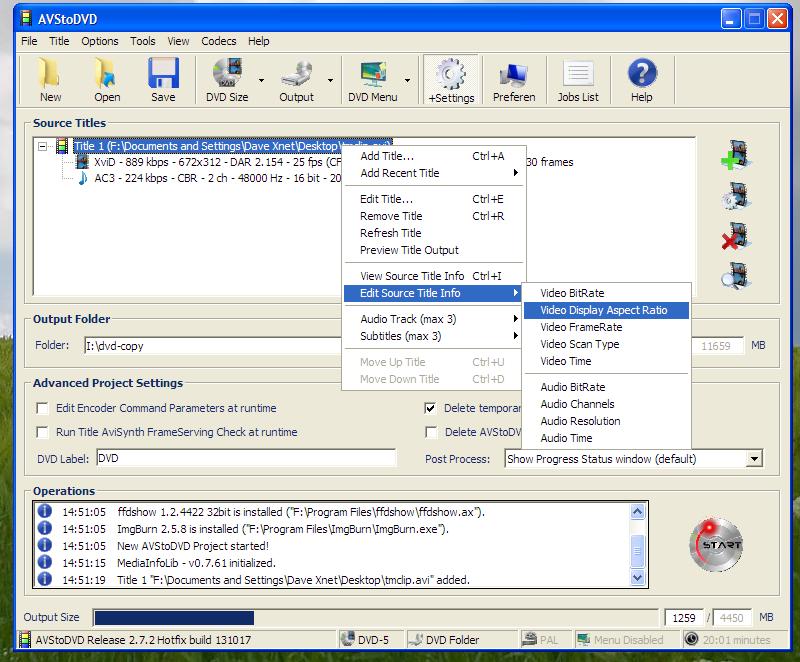Screen dimensions: 800x662
Task: Uncheck the Delete temporary files checkbox
Action: coord(431,408)
